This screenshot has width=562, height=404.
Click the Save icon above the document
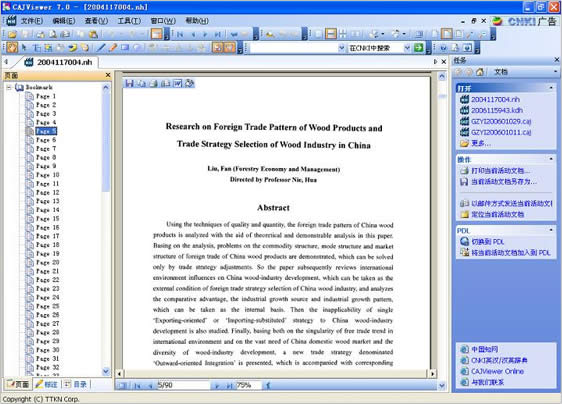tap(129, 84)
